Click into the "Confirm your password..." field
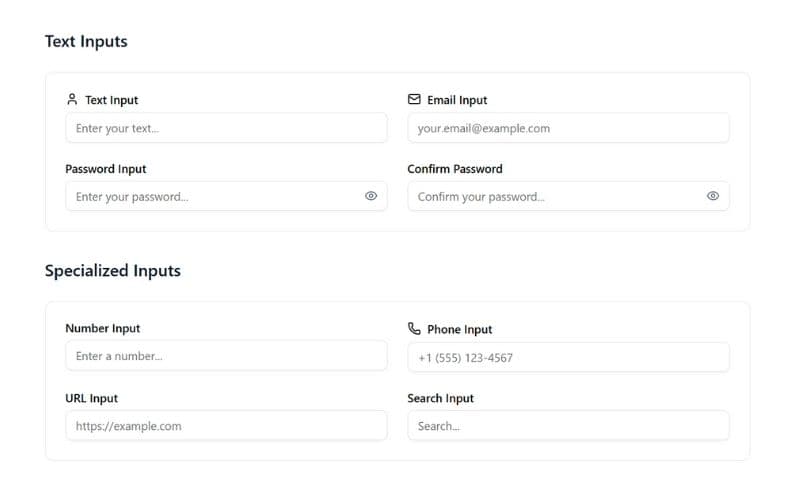800x500 pixels. point(552,196)
